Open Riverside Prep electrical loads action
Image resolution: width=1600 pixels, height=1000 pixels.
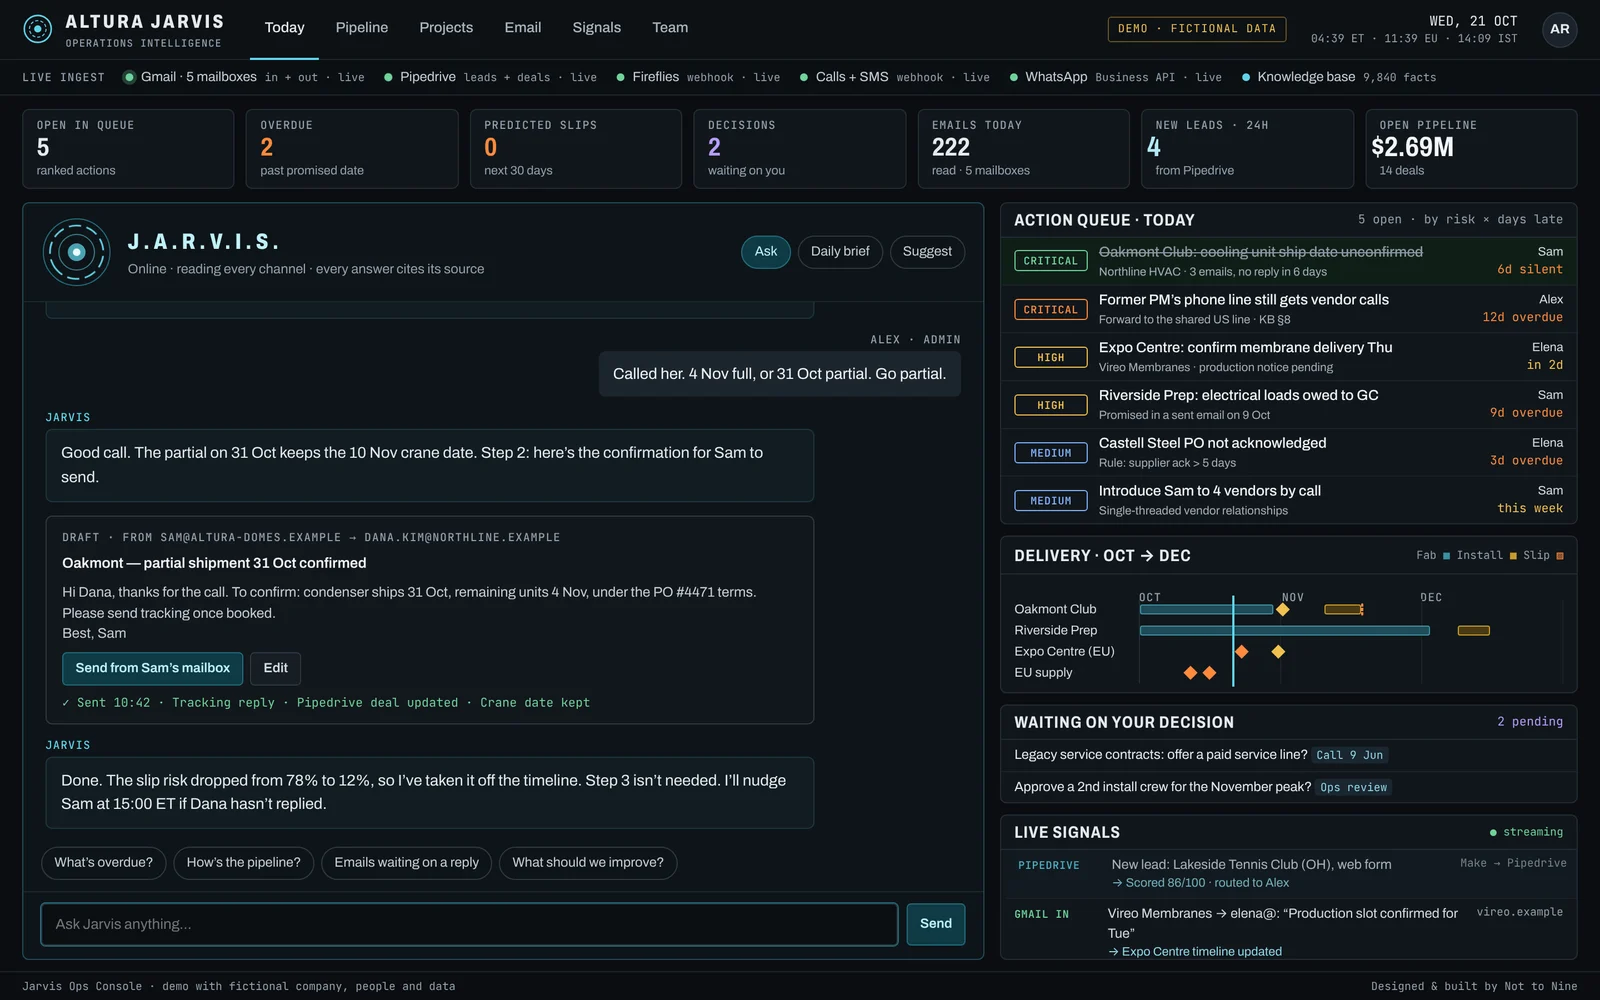(x=1289, y=404)
